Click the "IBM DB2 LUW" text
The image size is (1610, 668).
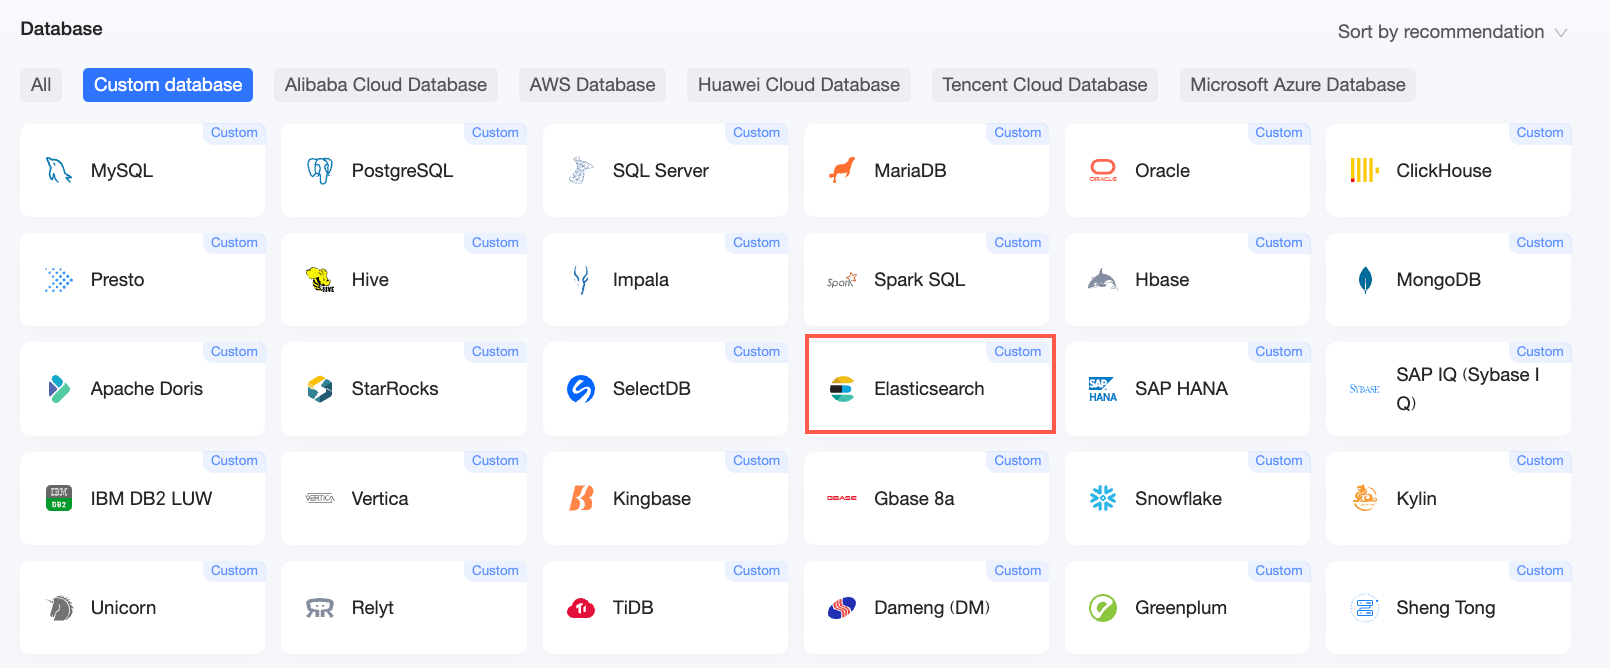151,498
